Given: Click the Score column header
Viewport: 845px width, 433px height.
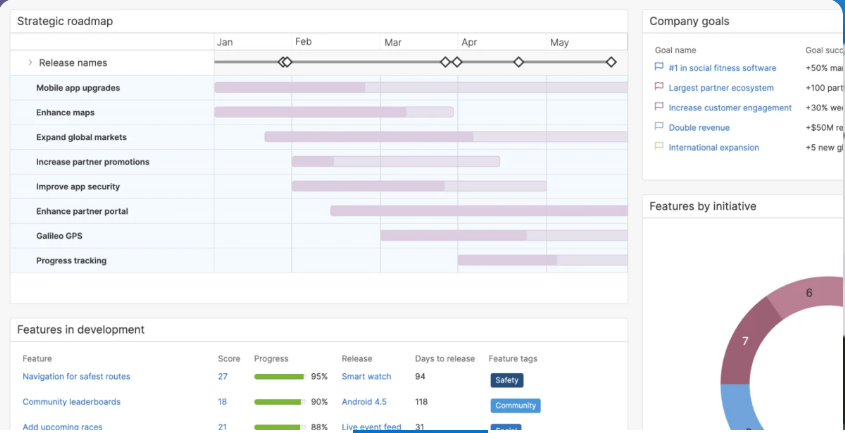Looking at the screenshot, I should [229, 359].
